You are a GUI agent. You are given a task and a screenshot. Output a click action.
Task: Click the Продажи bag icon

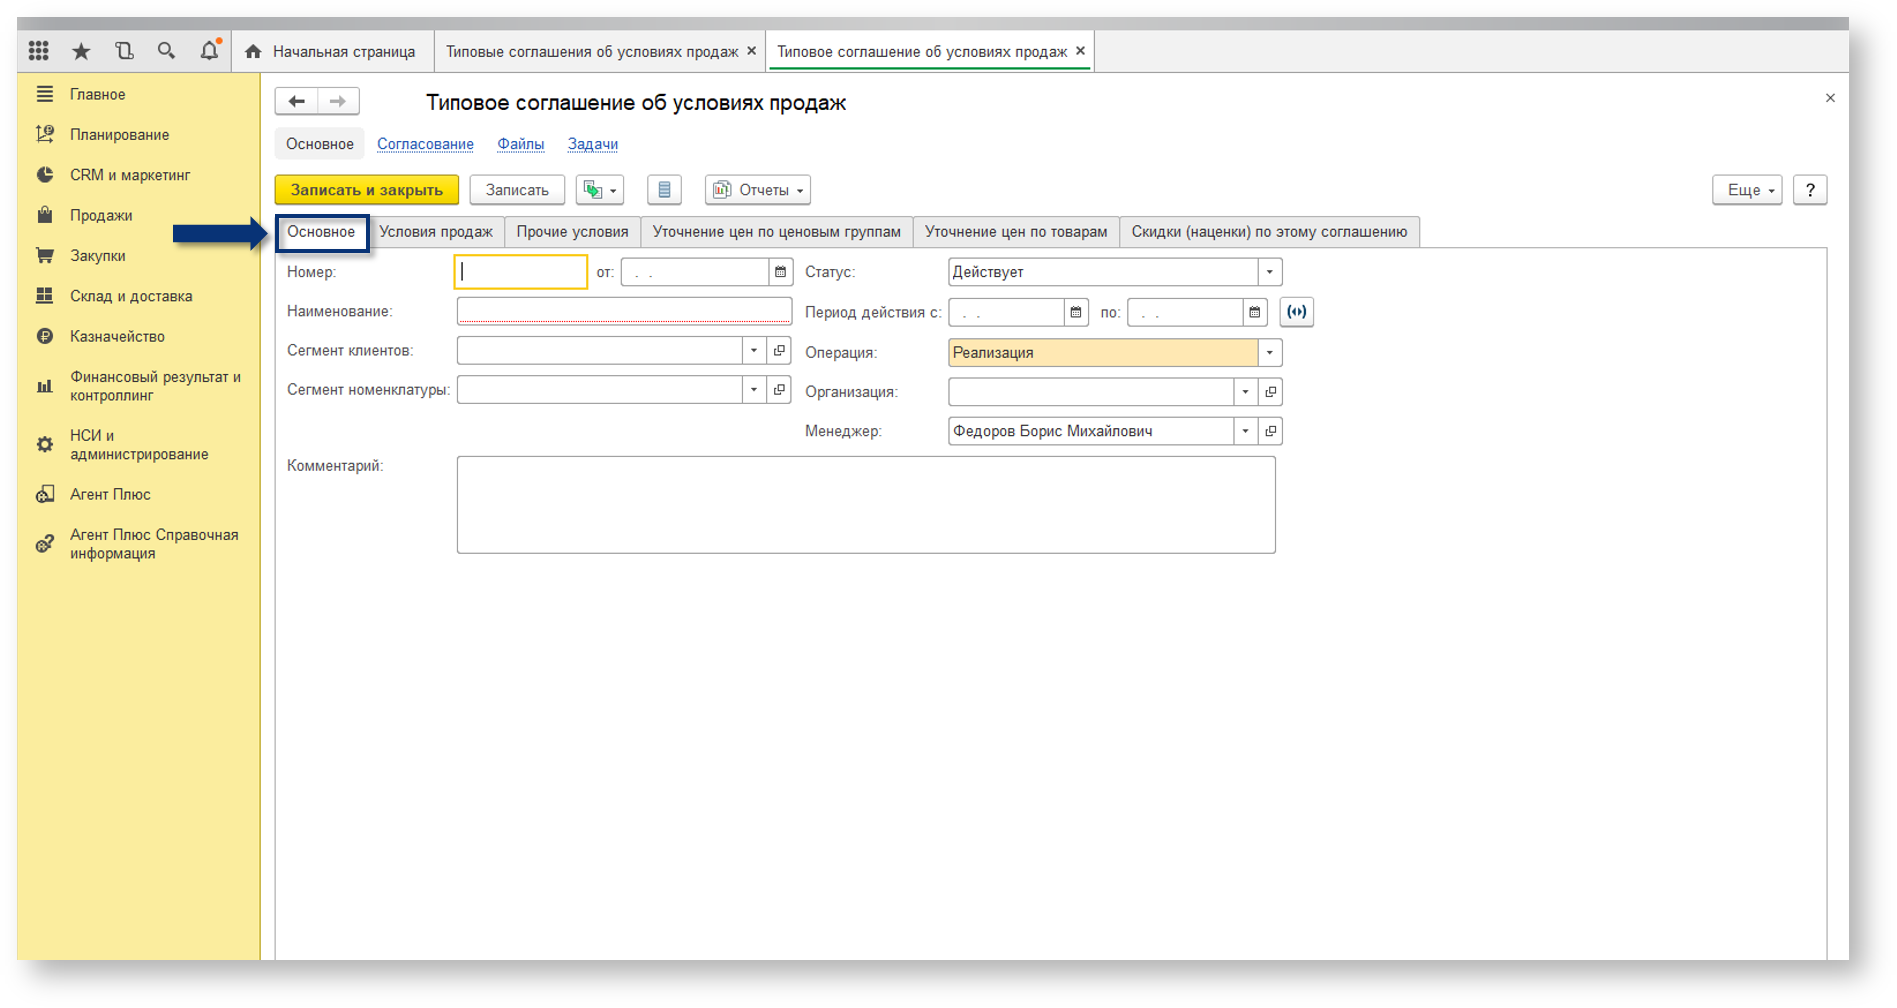click(x=45, y=215)
